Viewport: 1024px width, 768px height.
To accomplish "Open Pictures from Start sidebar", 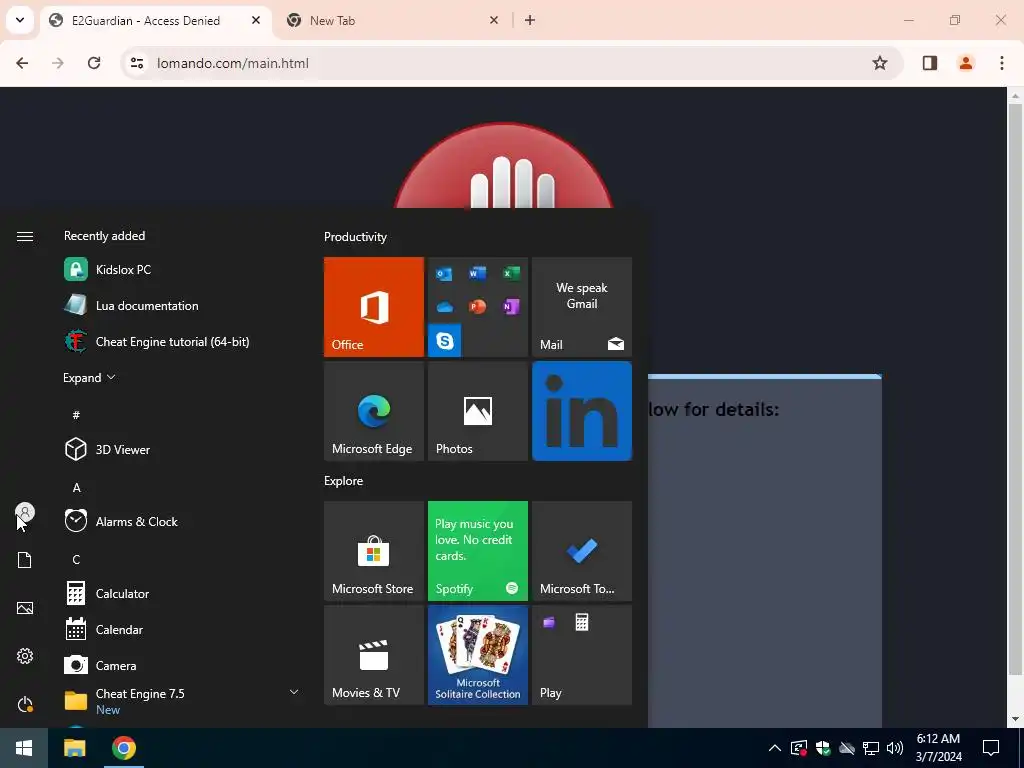I will [x=25, y=608].
